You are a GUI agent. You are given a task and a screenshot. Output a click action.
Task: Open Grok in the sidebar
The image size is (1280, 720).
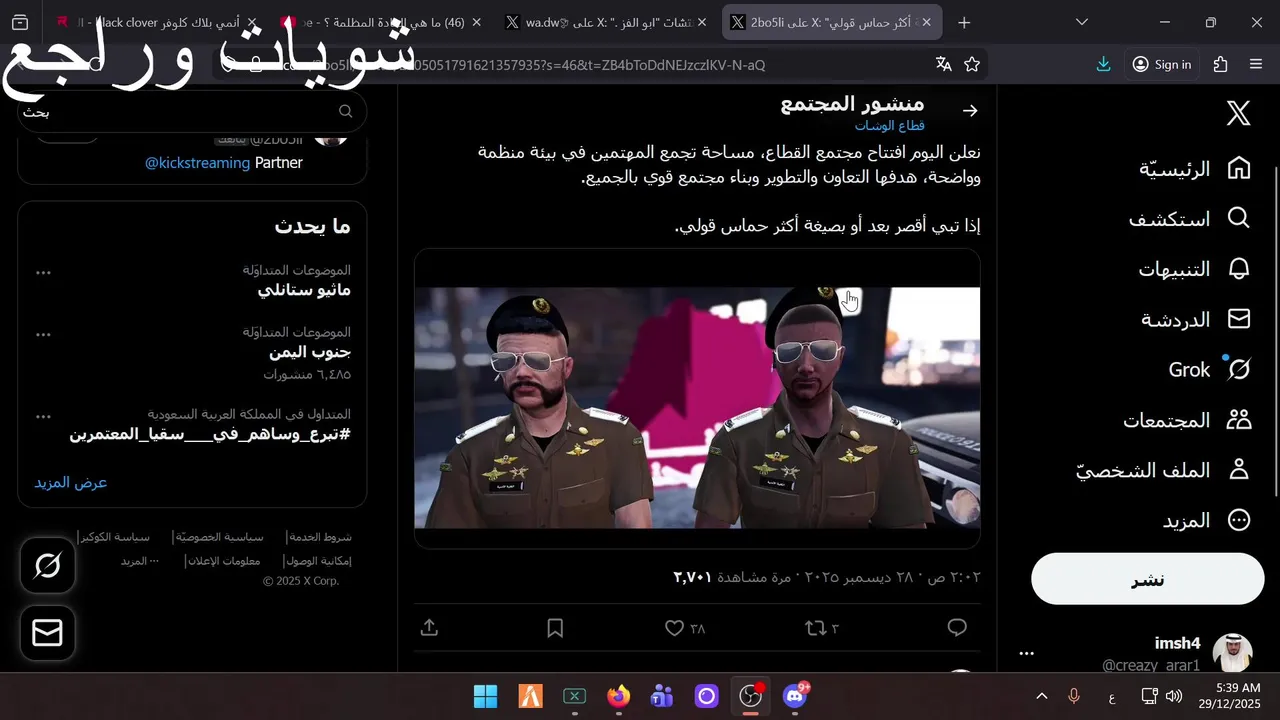point(1210,370)
